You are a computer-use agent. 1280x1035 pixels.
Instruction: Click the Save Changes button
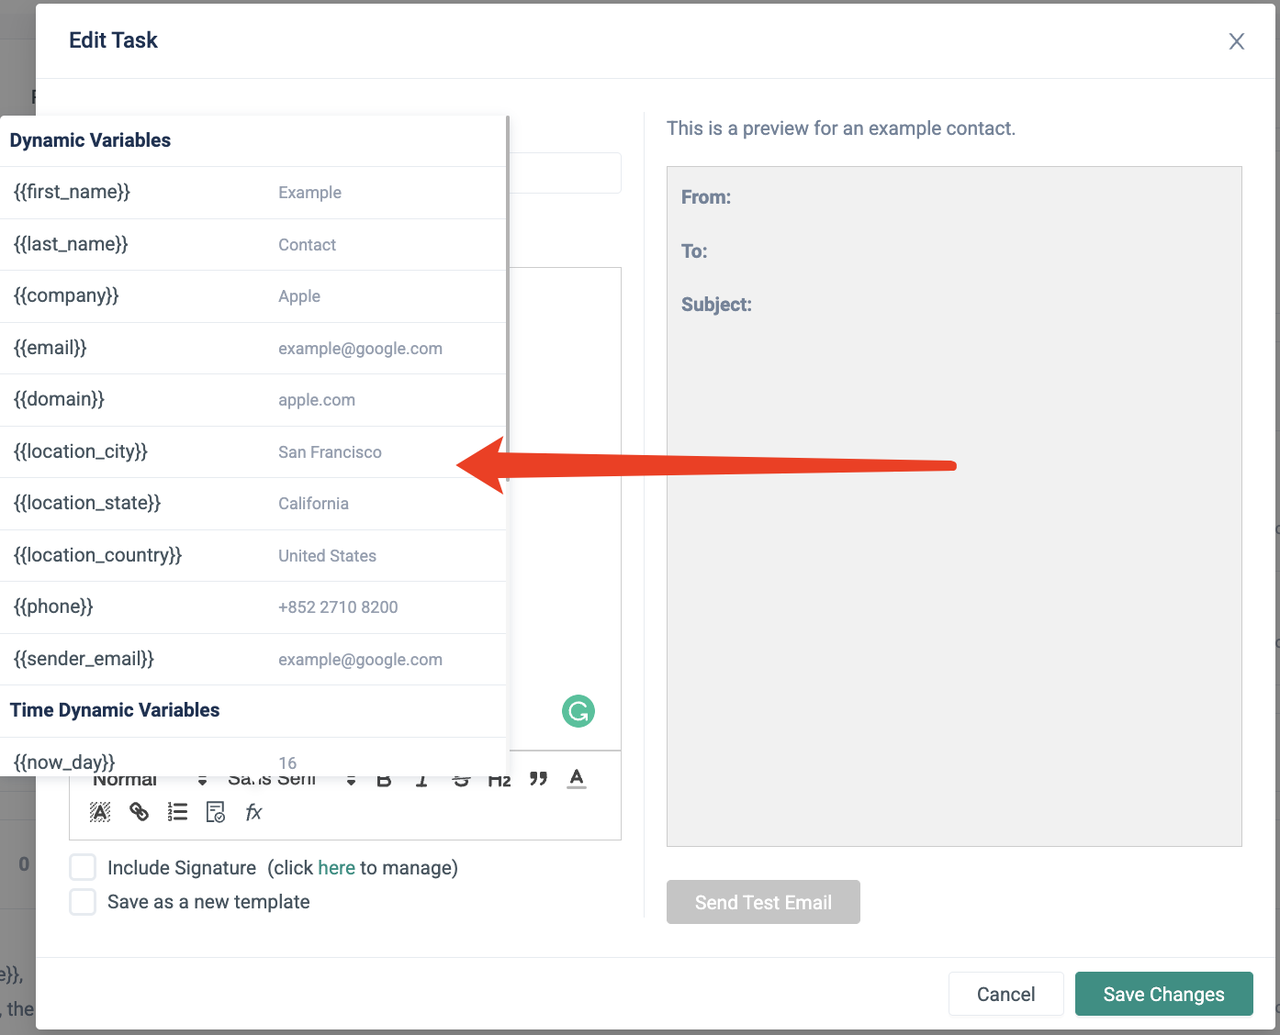tap(1163, 994)
